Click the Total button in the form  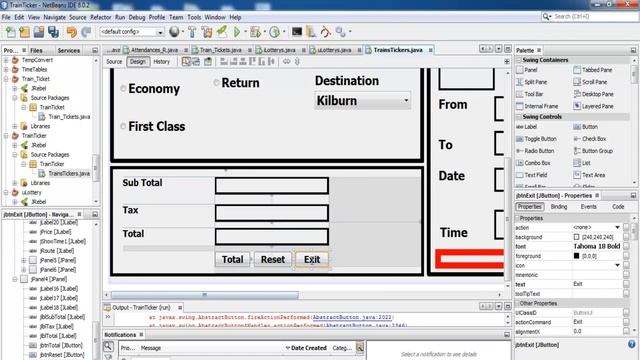(x=232, y=260)
